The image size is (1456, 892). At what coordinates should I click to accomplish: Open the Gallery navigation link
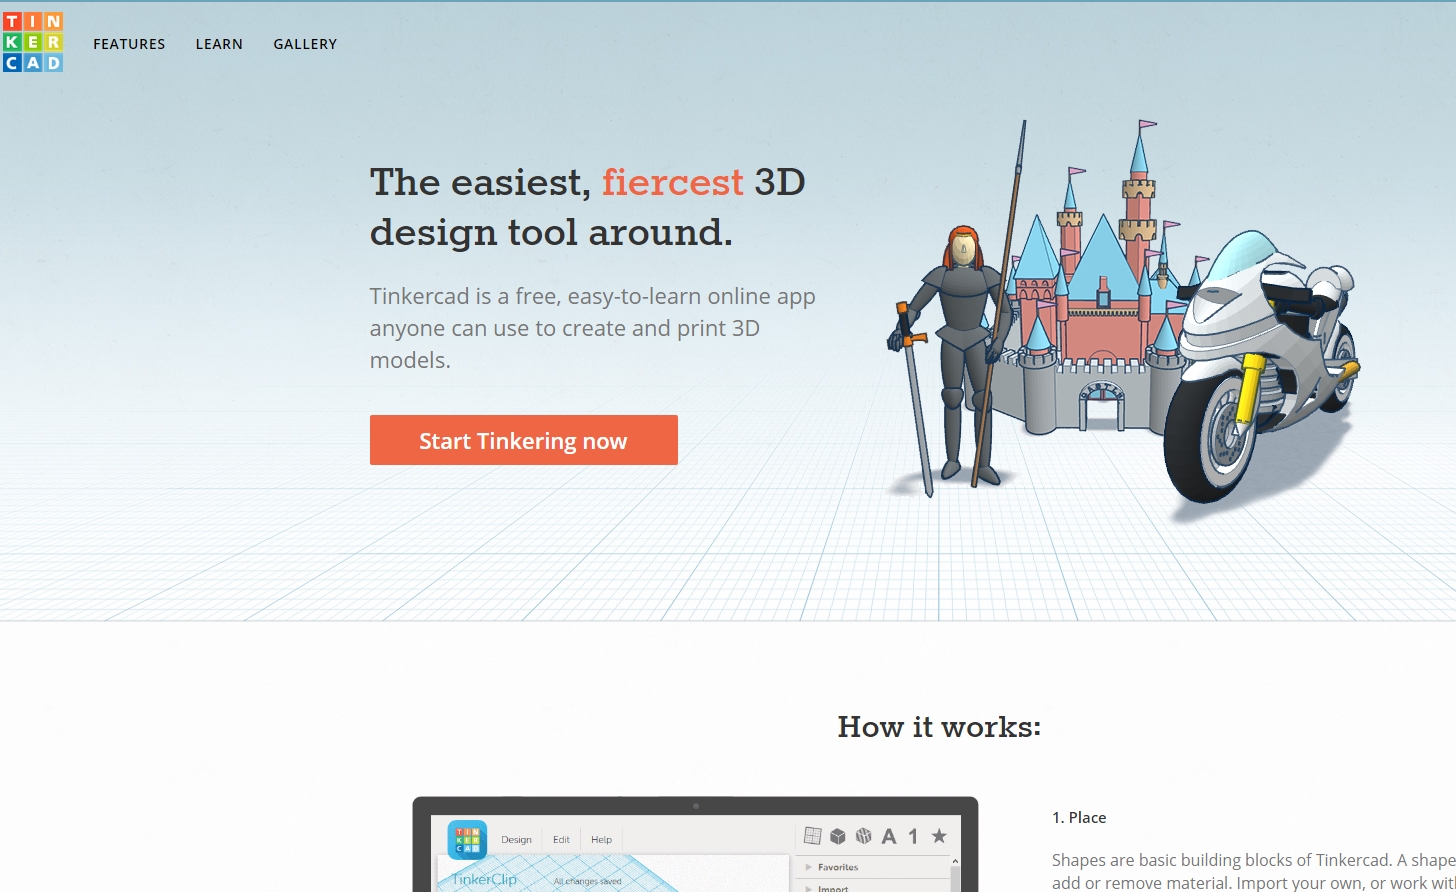pyautogui.click(x=305, y=44)
